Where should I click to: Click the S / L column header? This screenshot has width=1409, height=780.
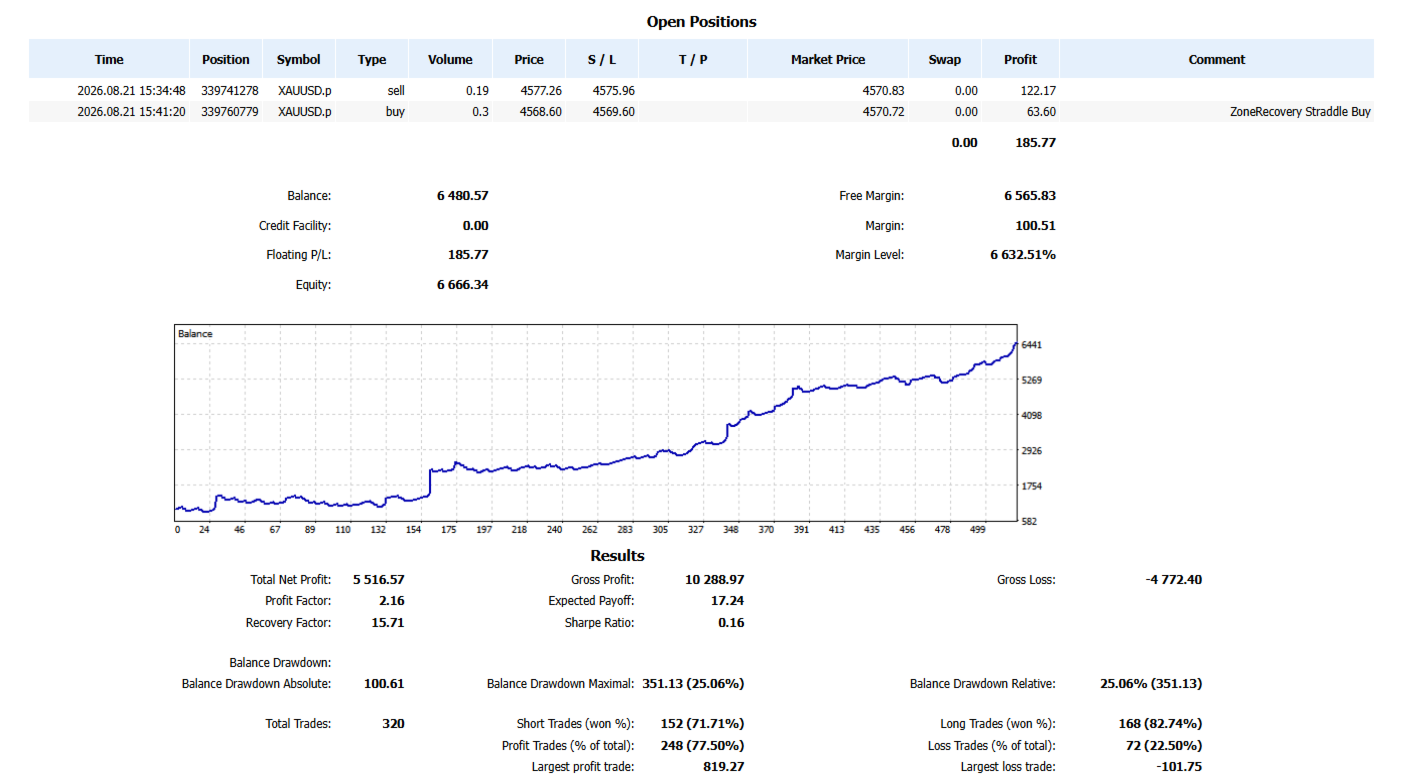pos(602,59)
